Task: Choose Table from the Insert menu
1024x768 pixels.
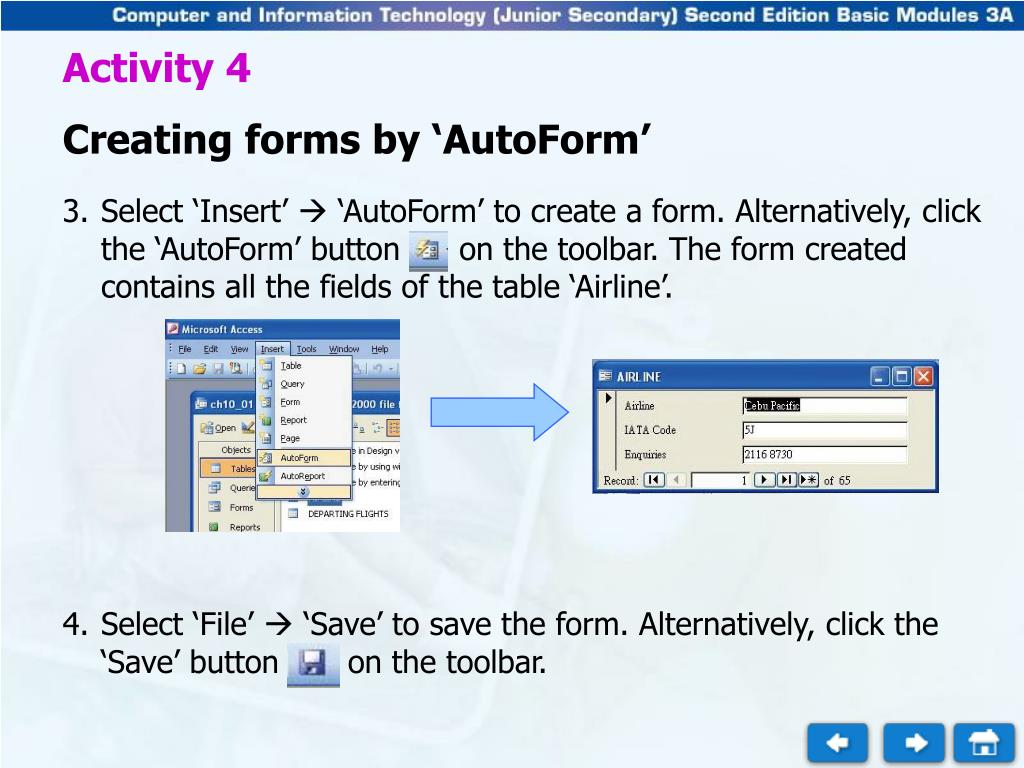Action: [x=305, y=366]
